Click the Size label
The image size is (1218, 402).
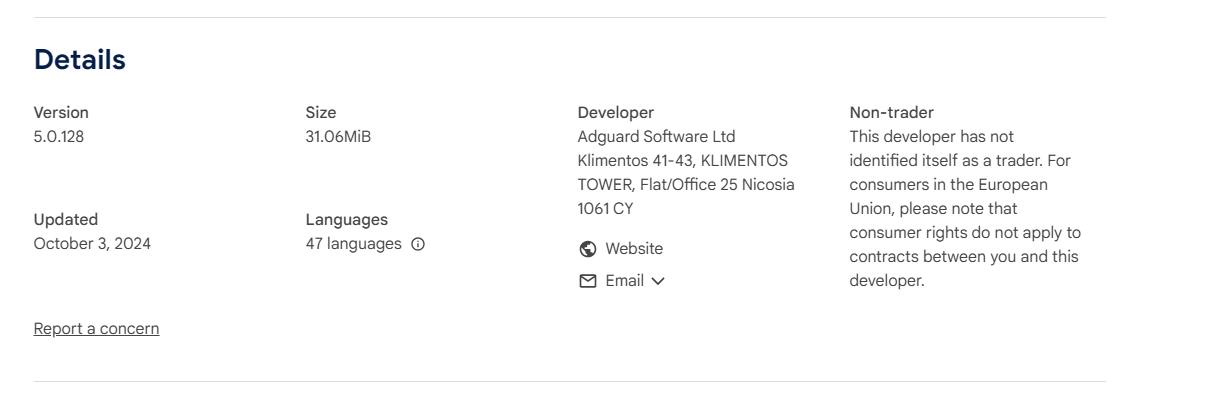tap(321, 113)
